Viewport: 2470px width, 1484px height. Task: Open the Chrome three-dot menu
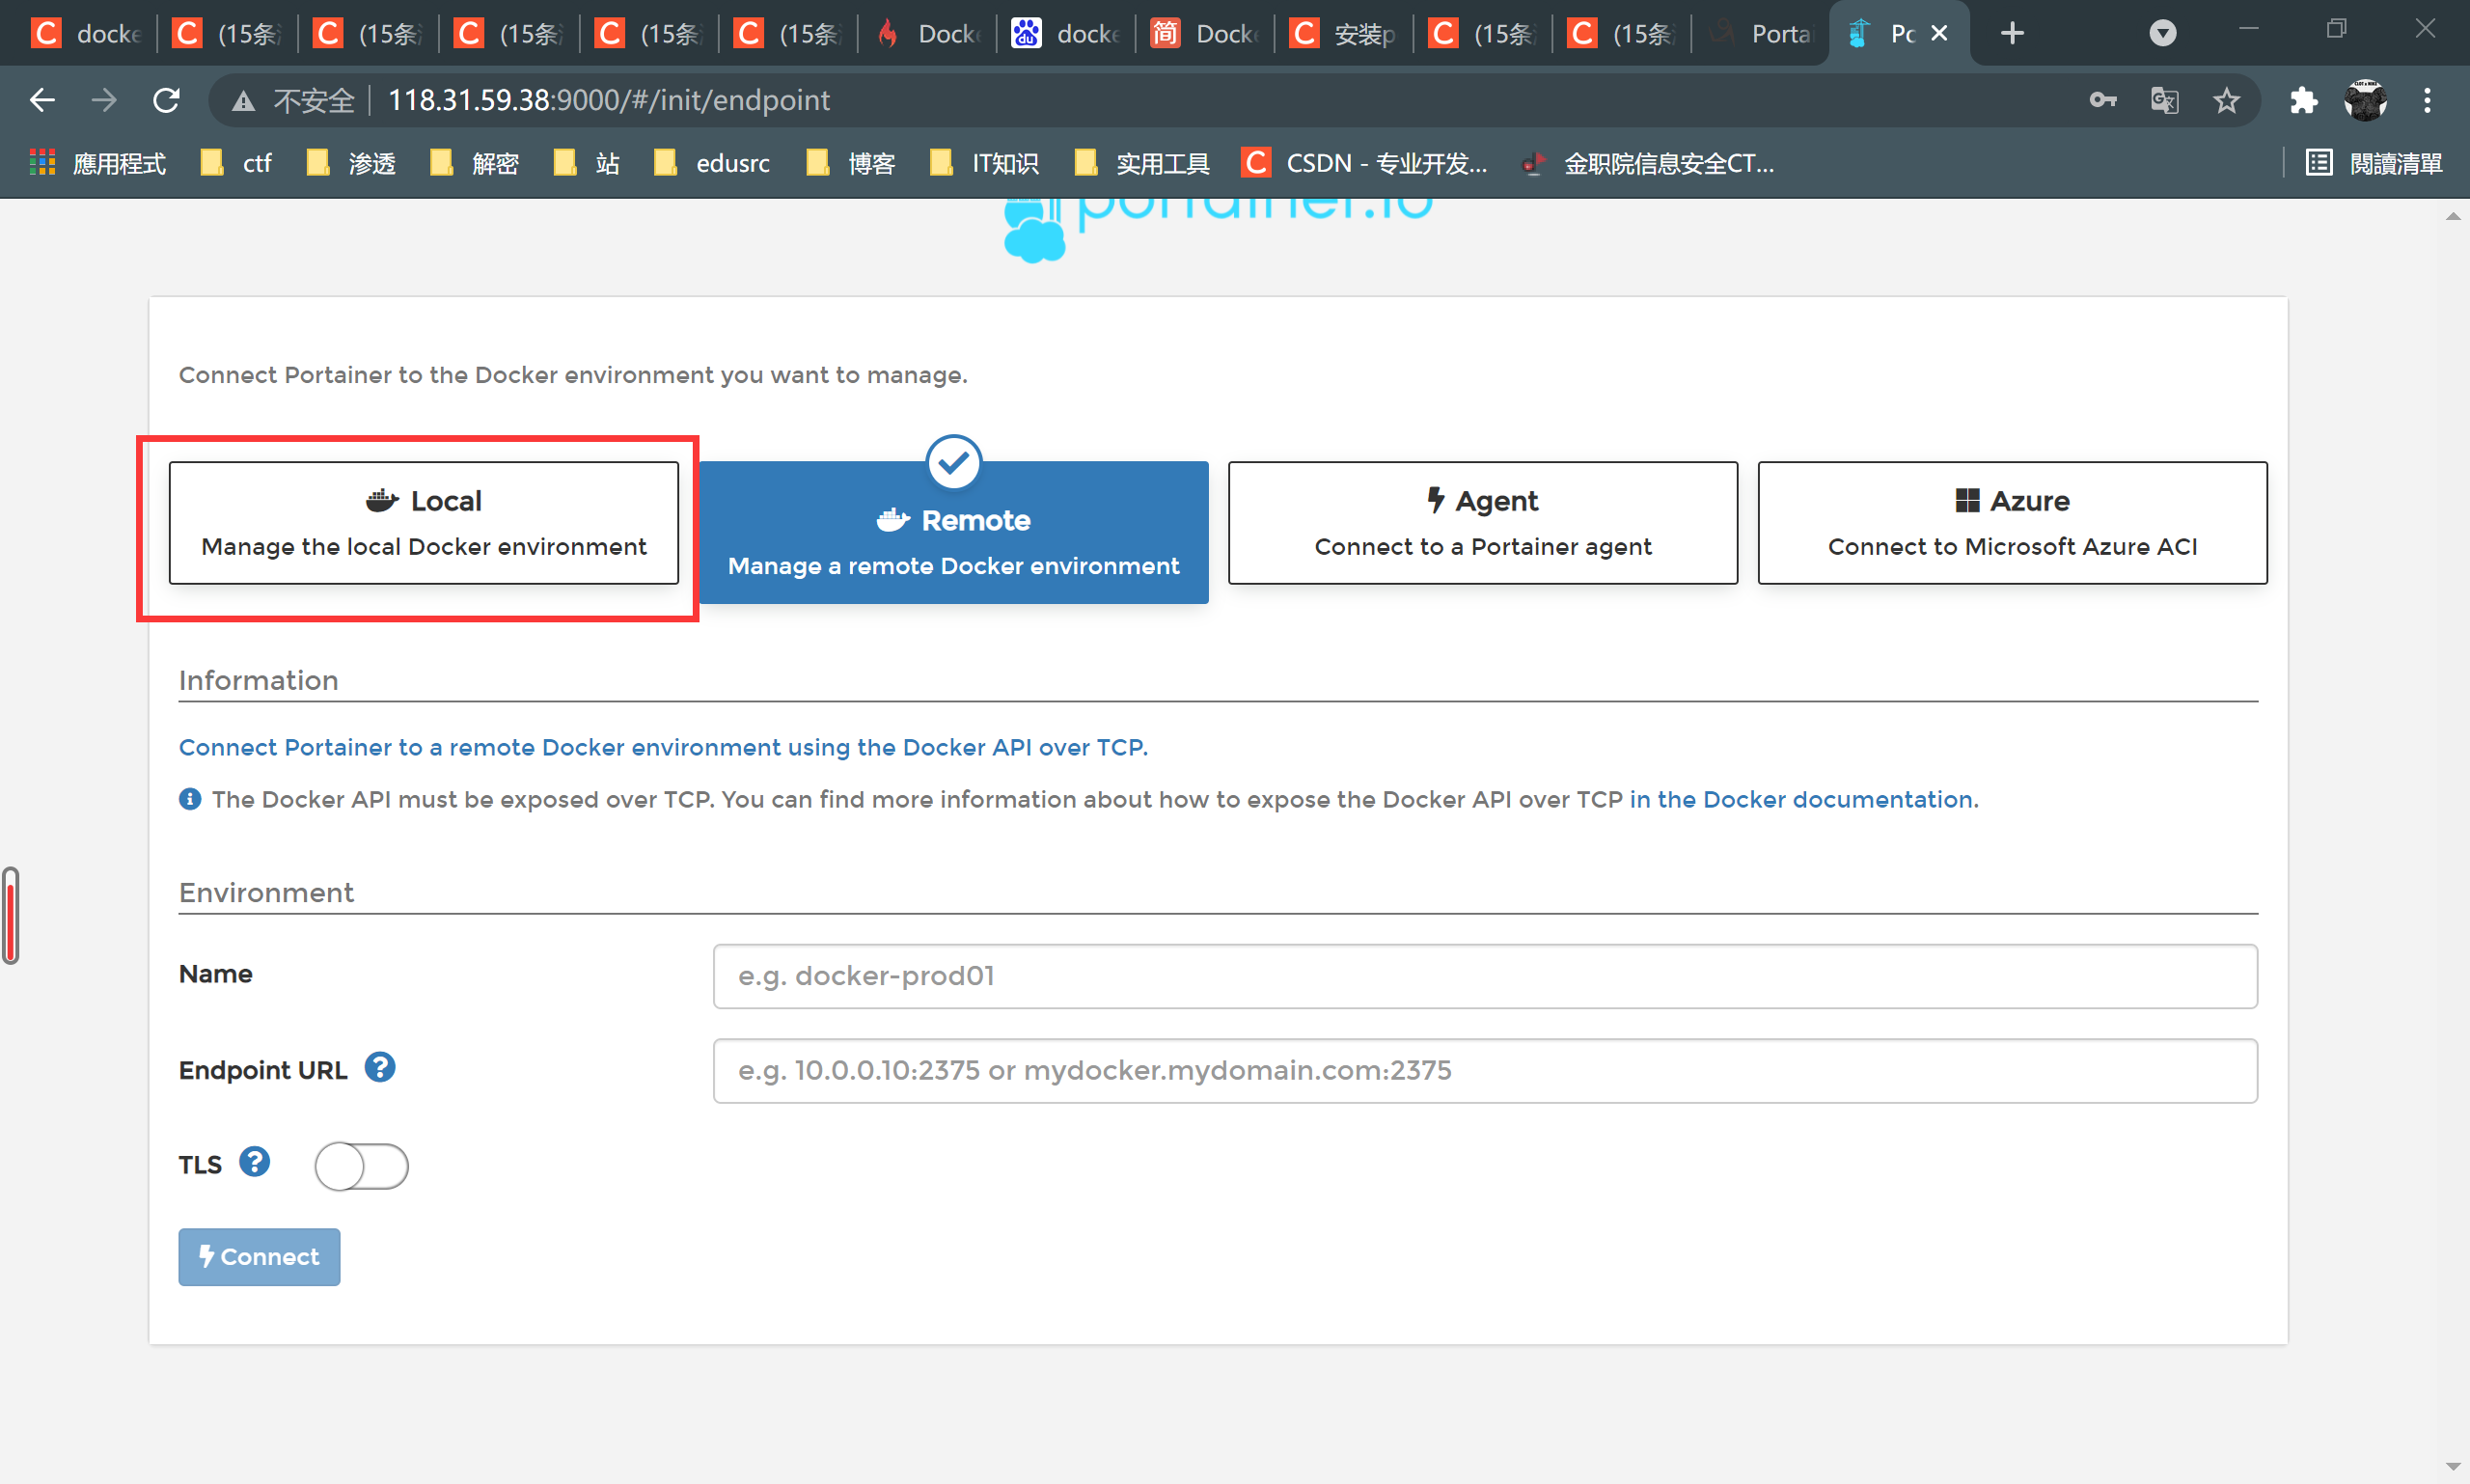[x=2427, y=100]
